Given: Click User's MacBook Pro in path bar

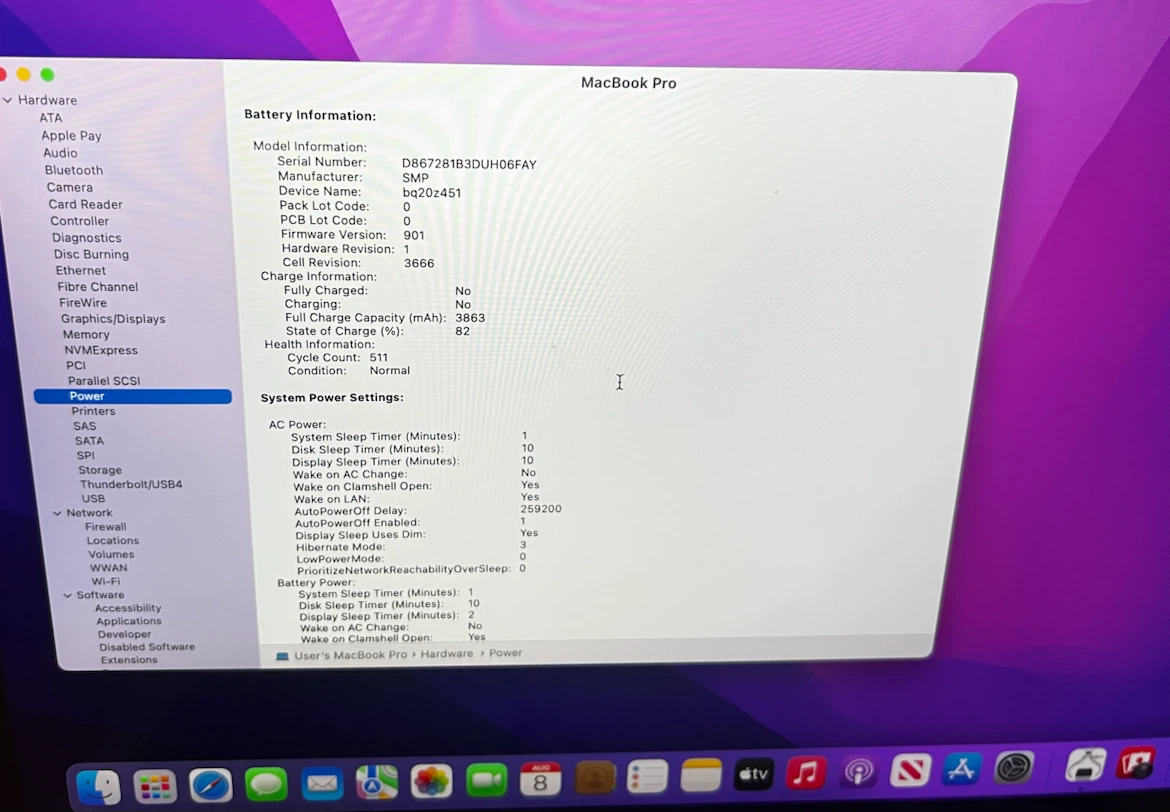Looking at the screenshot, I should click(x=351, y=655).
